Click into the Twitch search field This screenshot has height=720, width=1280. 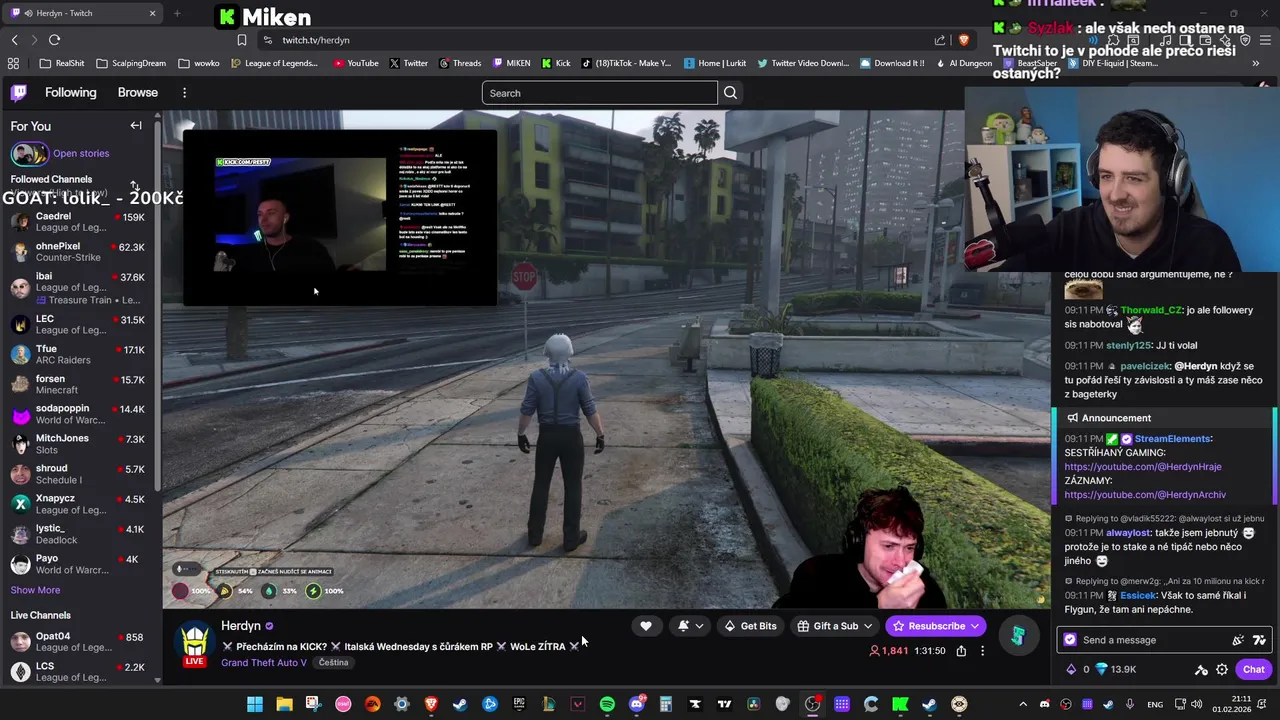point(600,93)
